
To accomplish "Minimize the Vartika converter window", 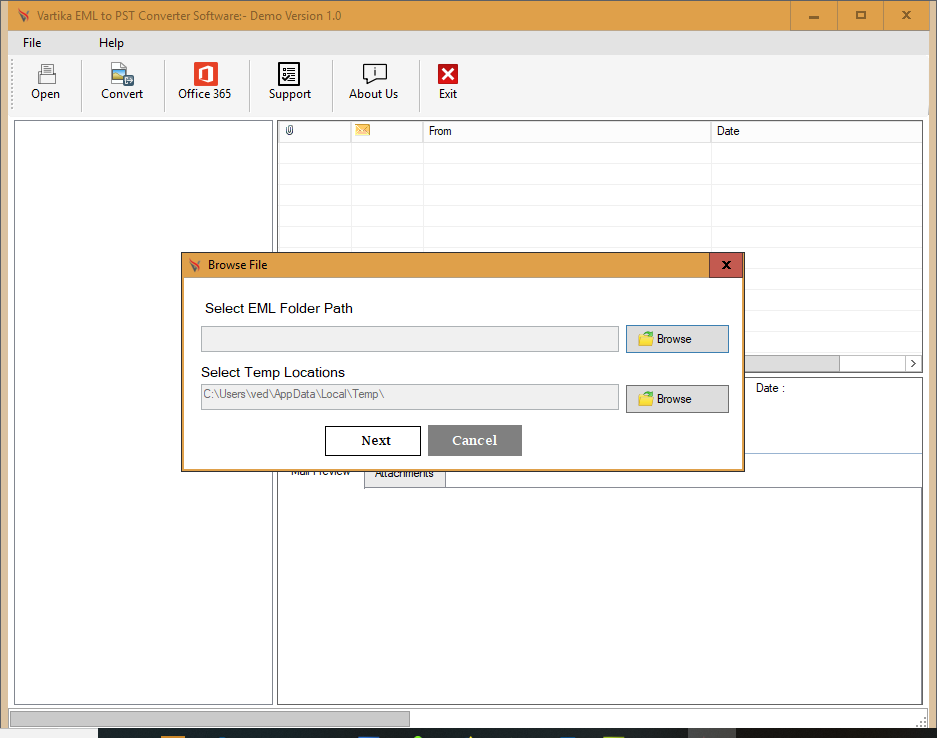I will (x=814, y=16).
